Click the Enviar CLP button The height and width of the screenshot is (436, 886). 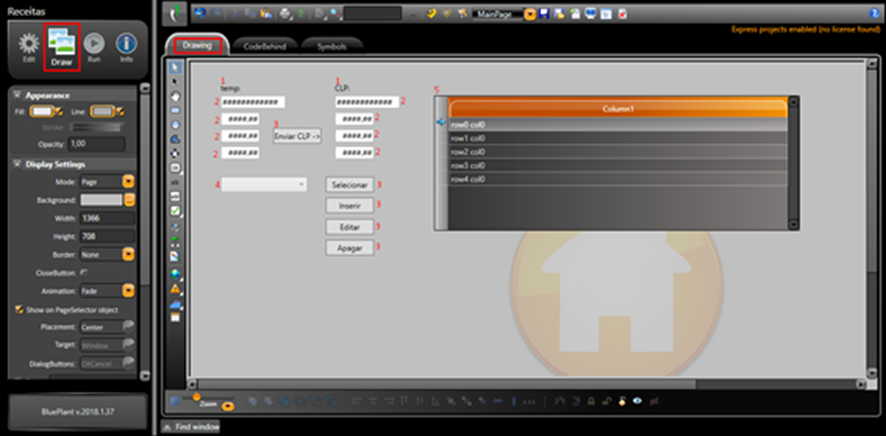[x=296, y=135]
